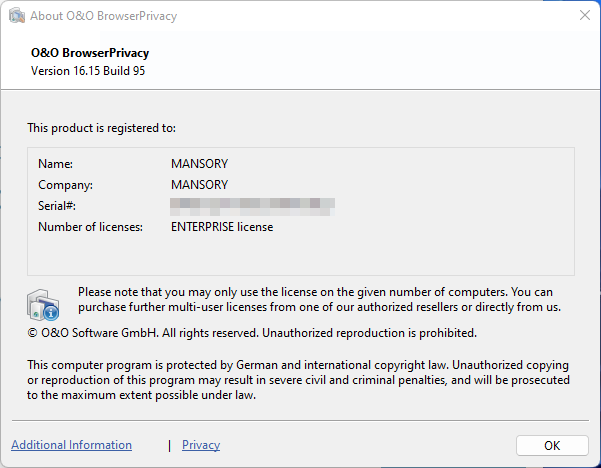Image resolution: width=601 pixels, height=468 pixels.
Task: Click the O&O BrowserPrivacy title bar icon
Action: (x=16, y=15)
